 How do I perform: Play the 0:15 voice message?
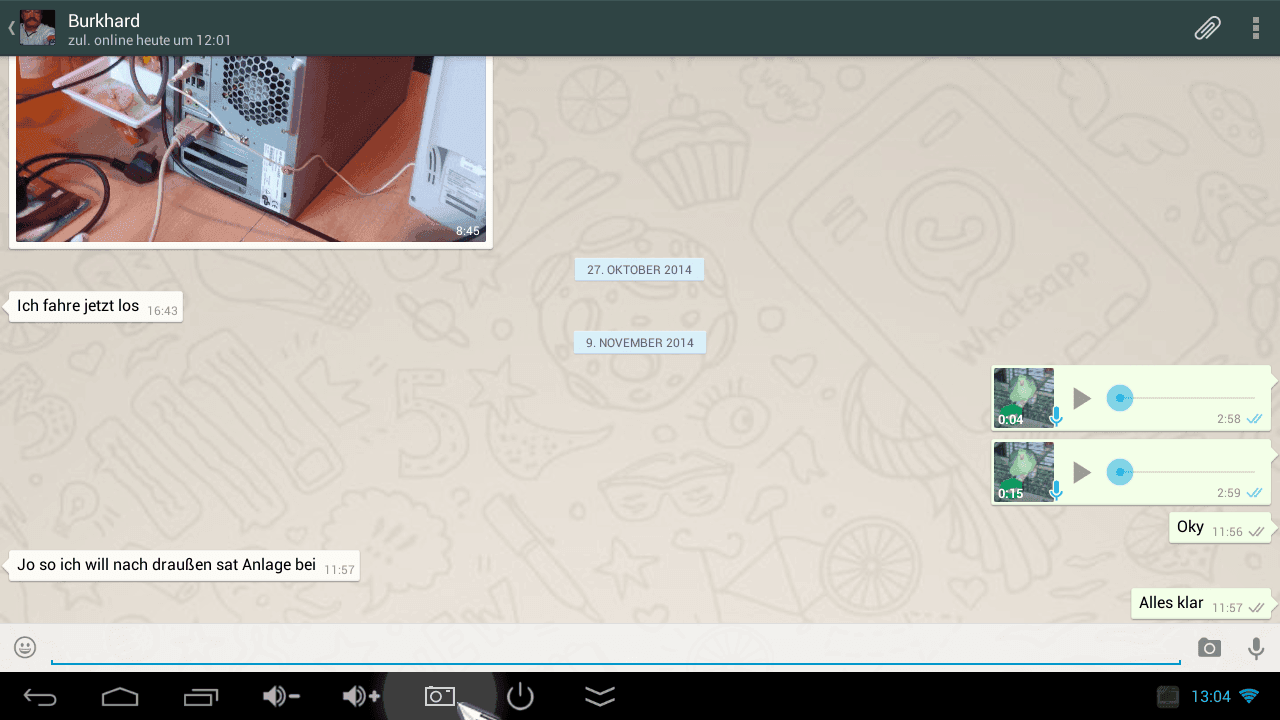(1081, 472)
